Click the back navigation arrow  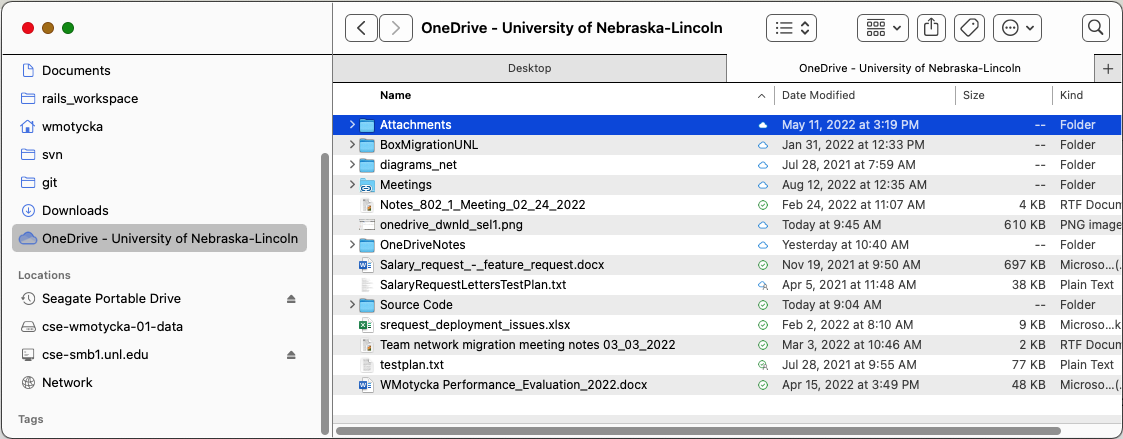[361, 28]
